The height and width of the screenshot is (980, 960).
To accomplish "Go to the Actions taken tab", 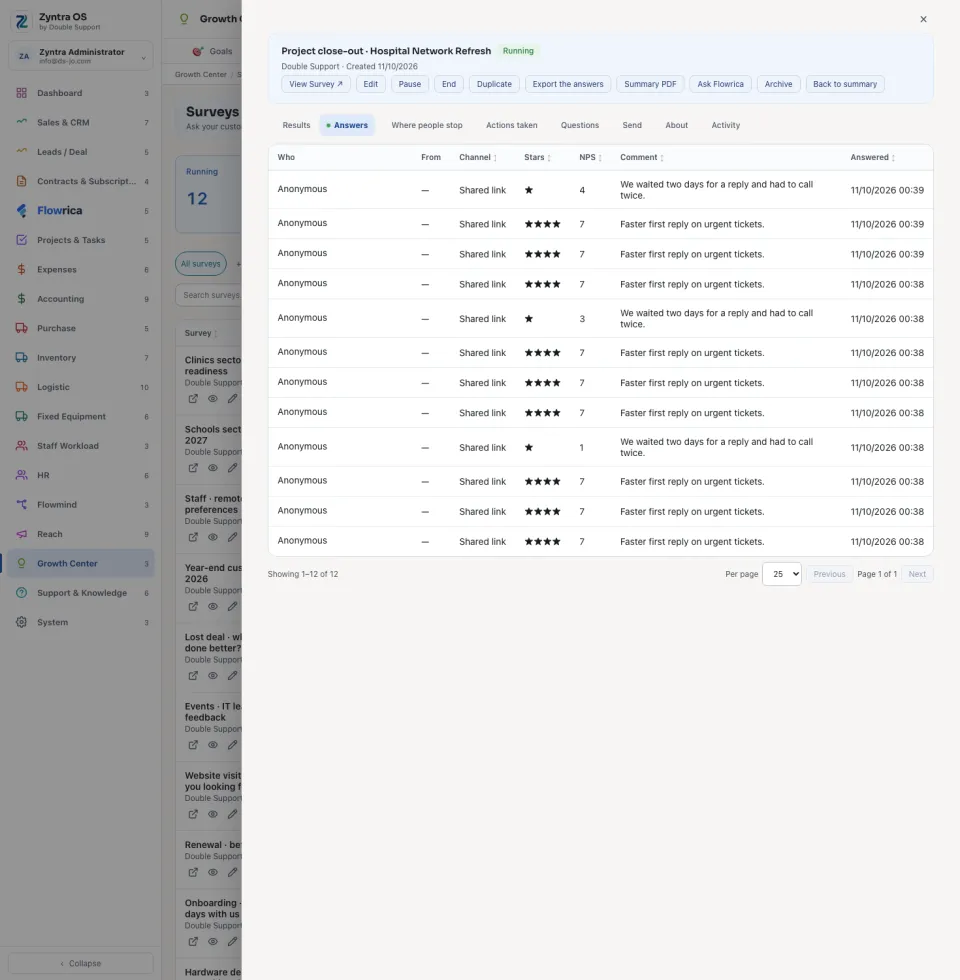I will (x=512, y=125).
